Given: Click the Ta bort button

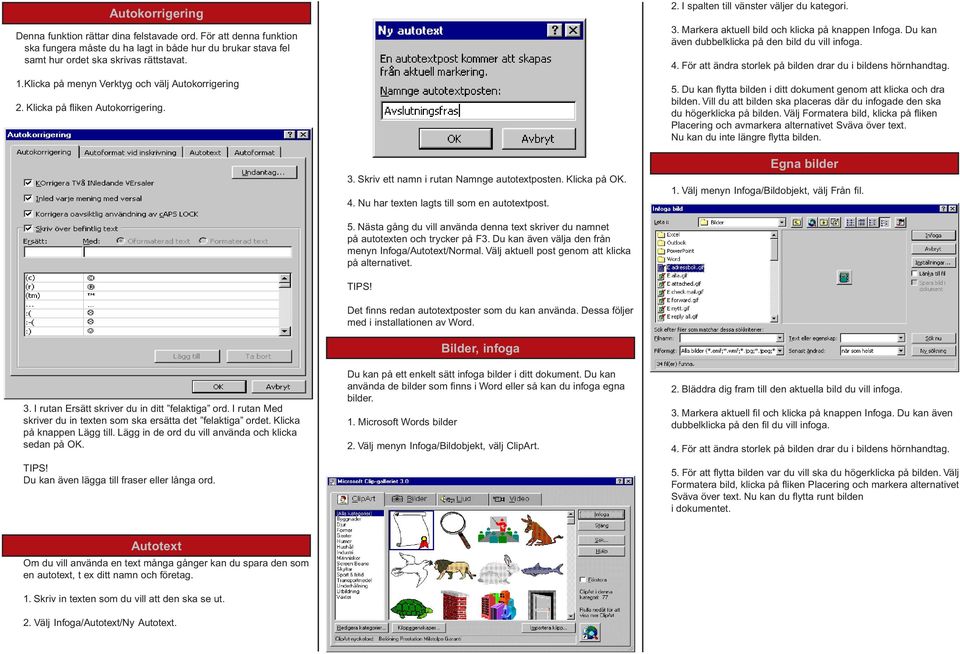Looking at the screenshot, I should (x=259, y=356).
